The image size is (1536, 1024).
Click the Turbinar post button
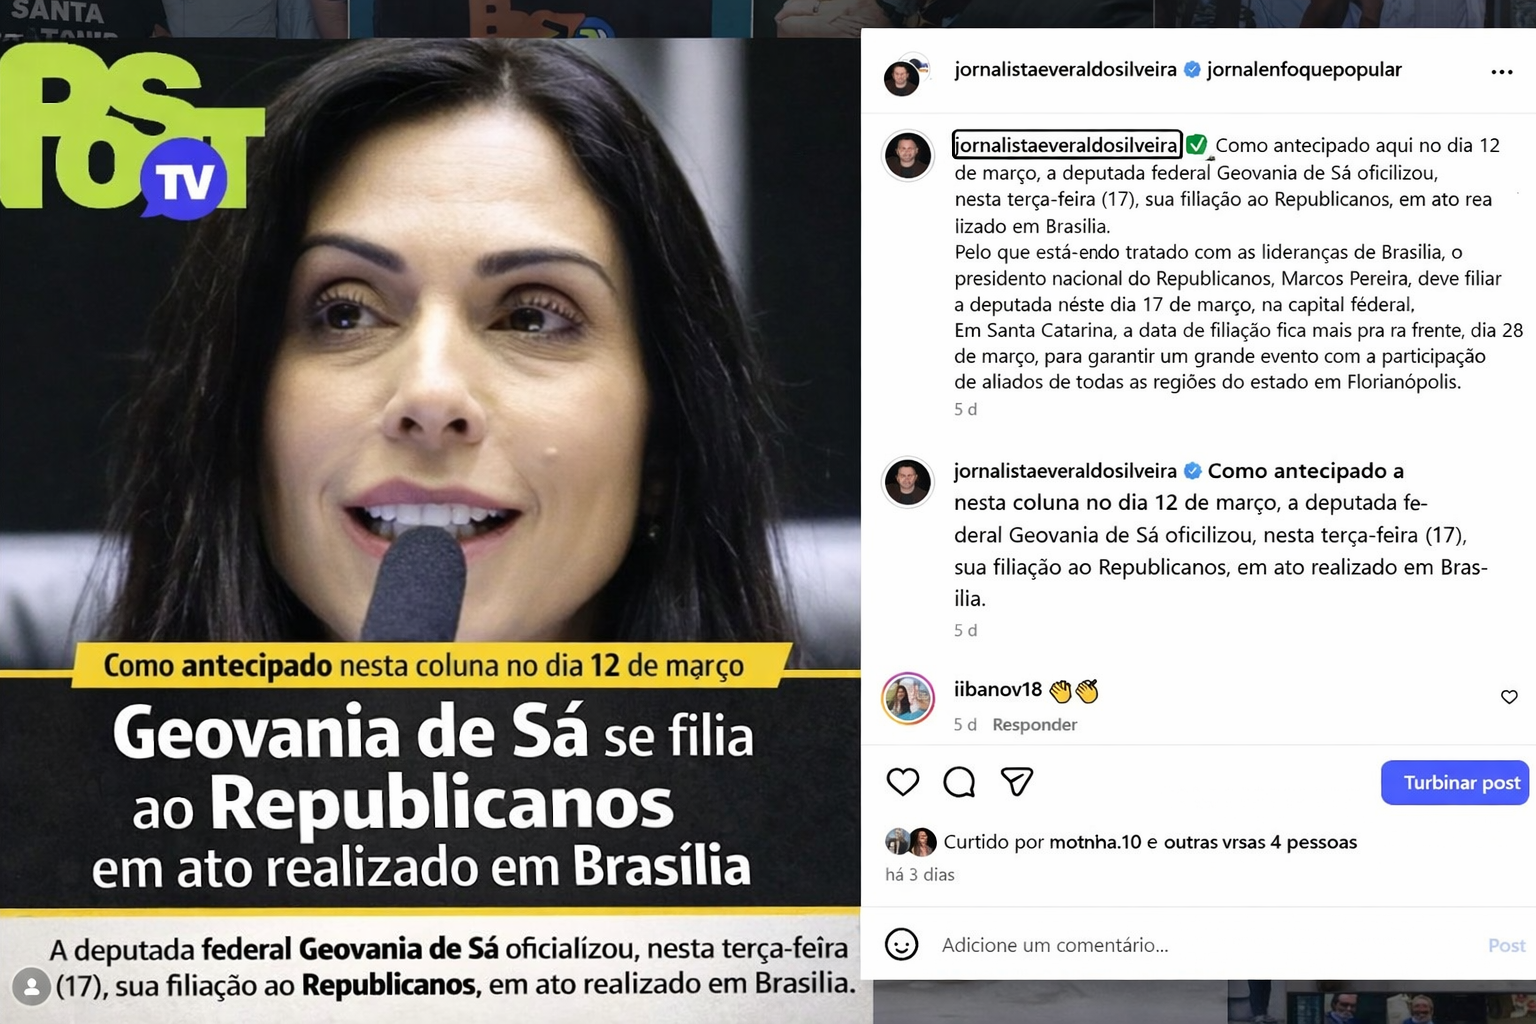click(1455, 782)
